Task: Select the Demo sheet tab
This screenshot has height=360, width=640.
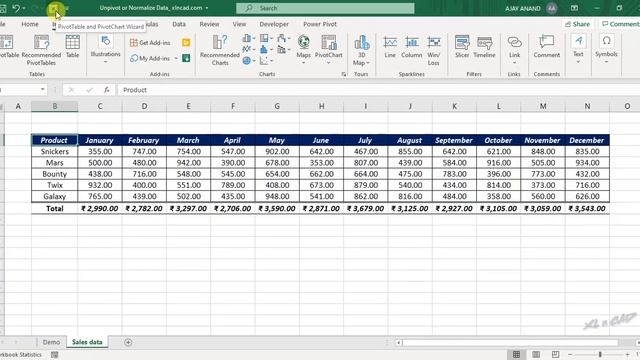Action: pos(51,342)
